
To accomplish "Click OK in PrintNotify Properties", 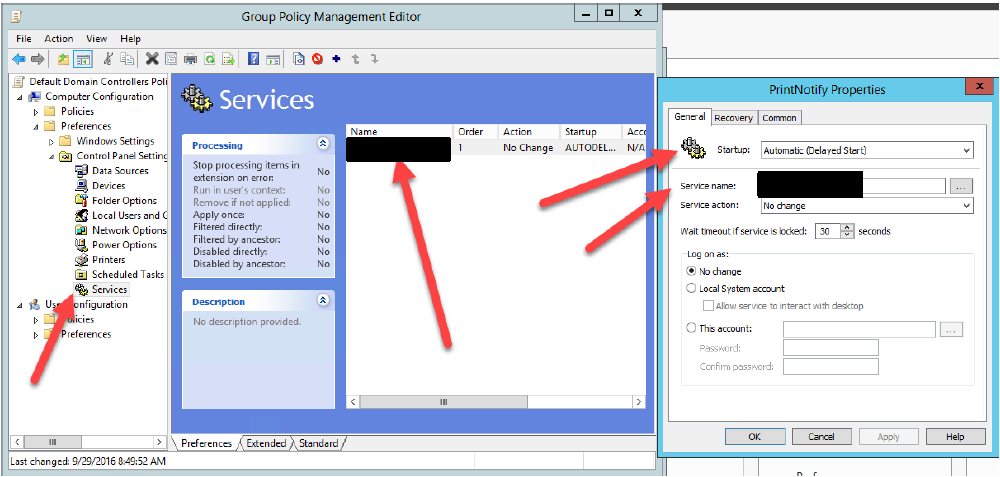I will (x=754, y=437).
